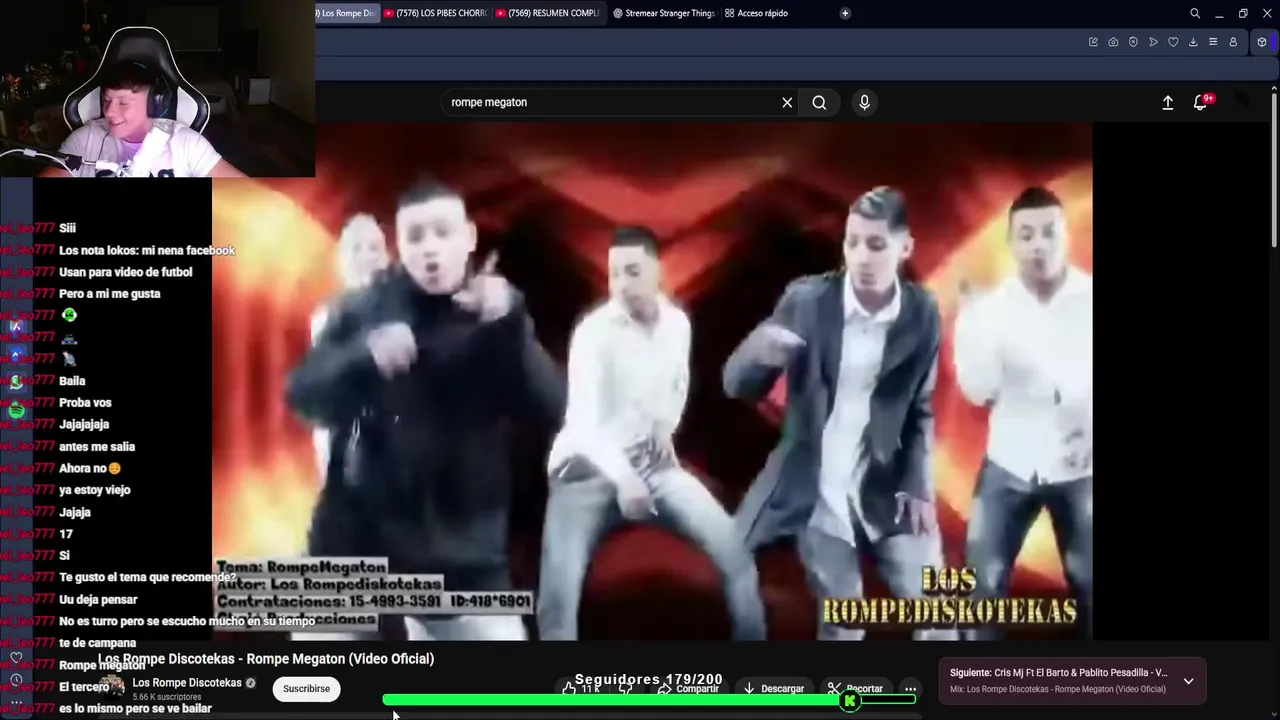
Task: Click chat message 'ya estoy viejo'
Action: click(x=95, y=490)
